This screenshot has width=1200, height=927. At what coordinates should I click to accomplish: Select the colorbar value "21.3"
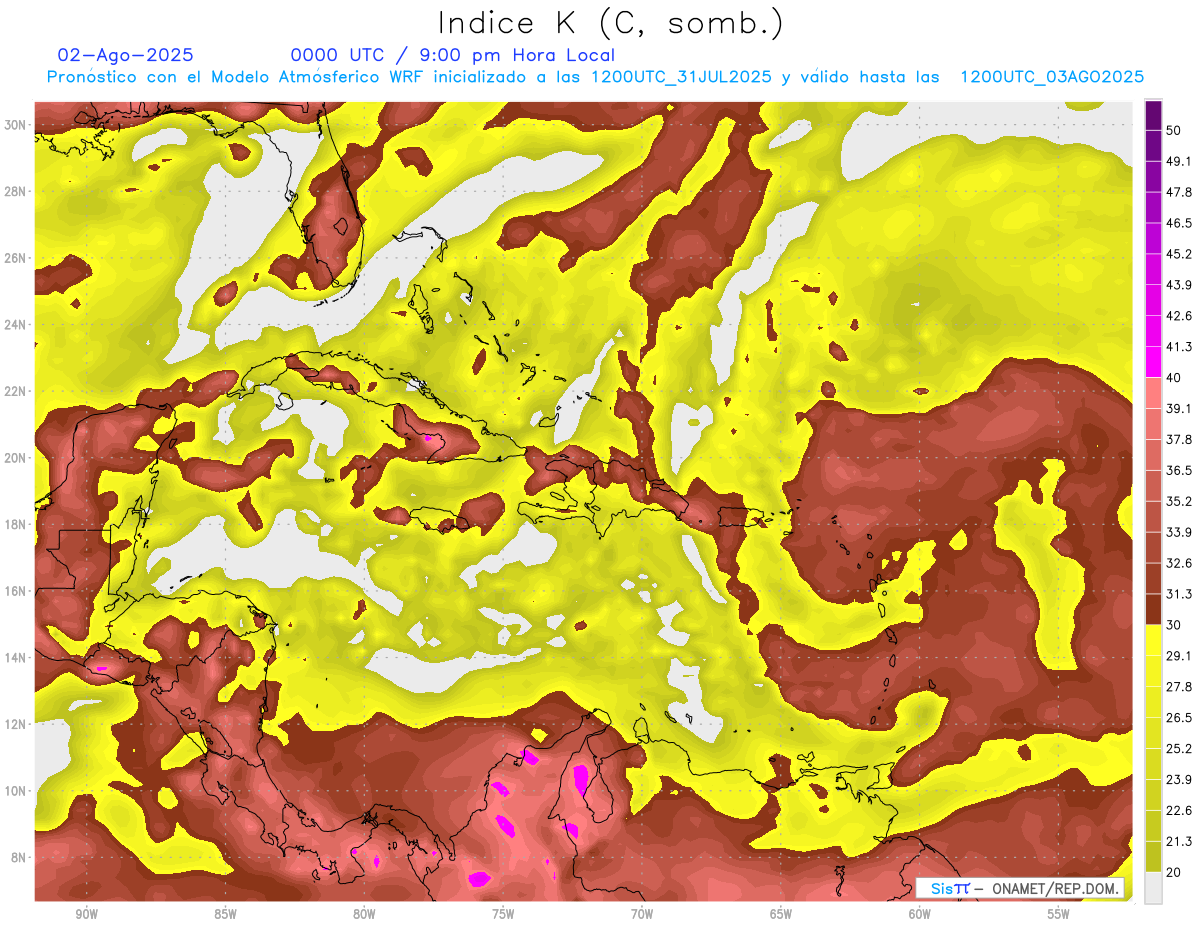[1179, 842]
